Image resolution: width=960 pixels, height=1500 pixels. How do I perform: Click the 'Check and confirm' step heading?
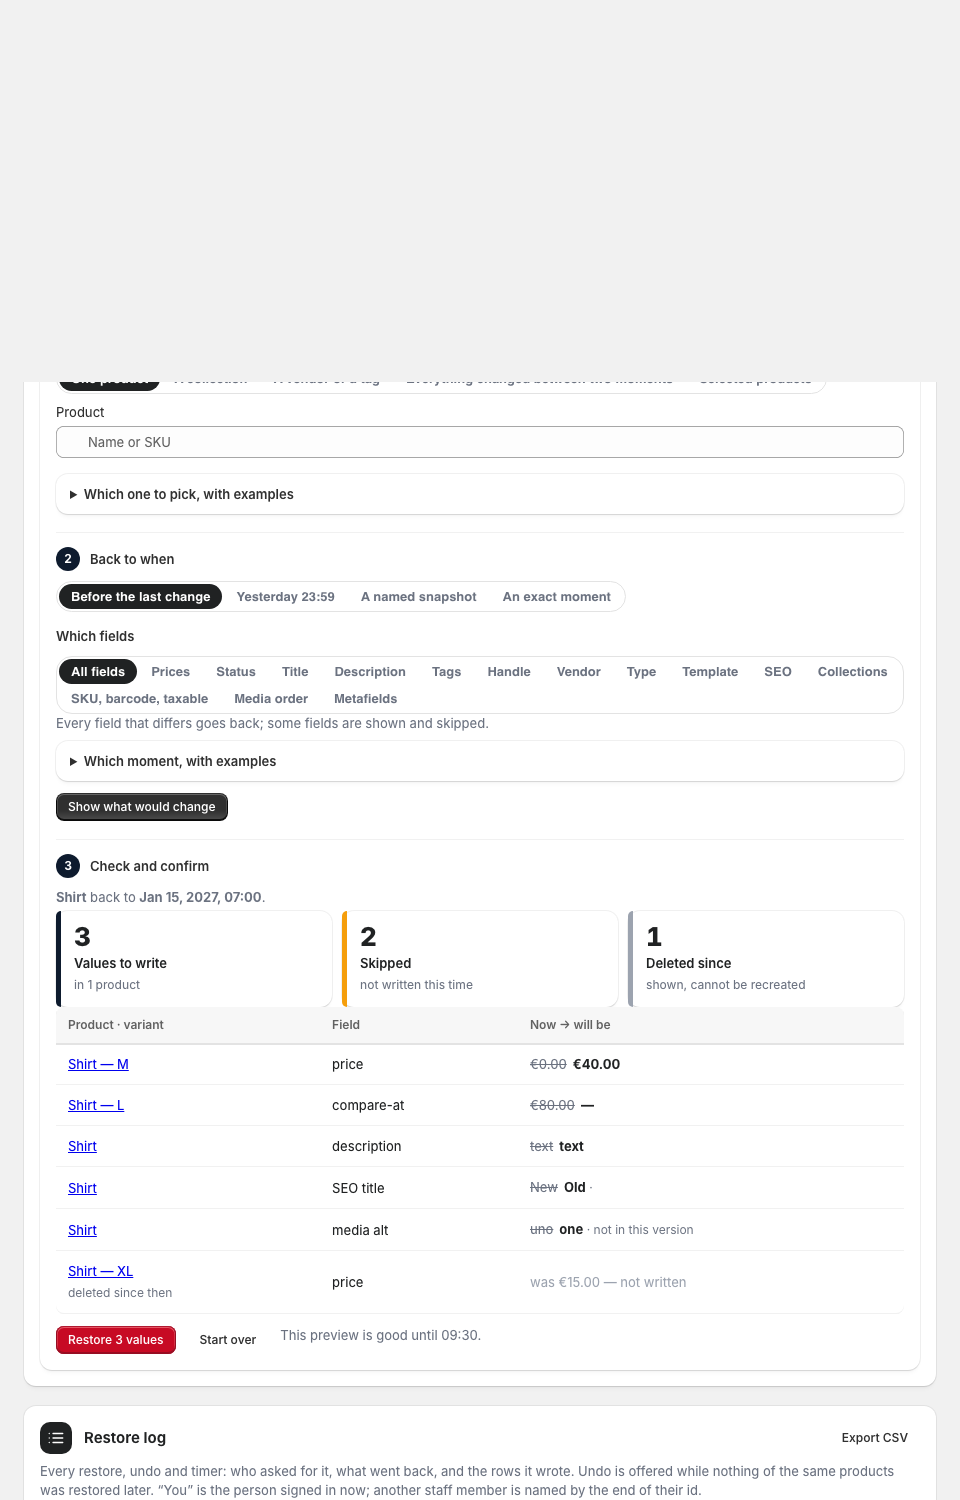coord(149,866)
